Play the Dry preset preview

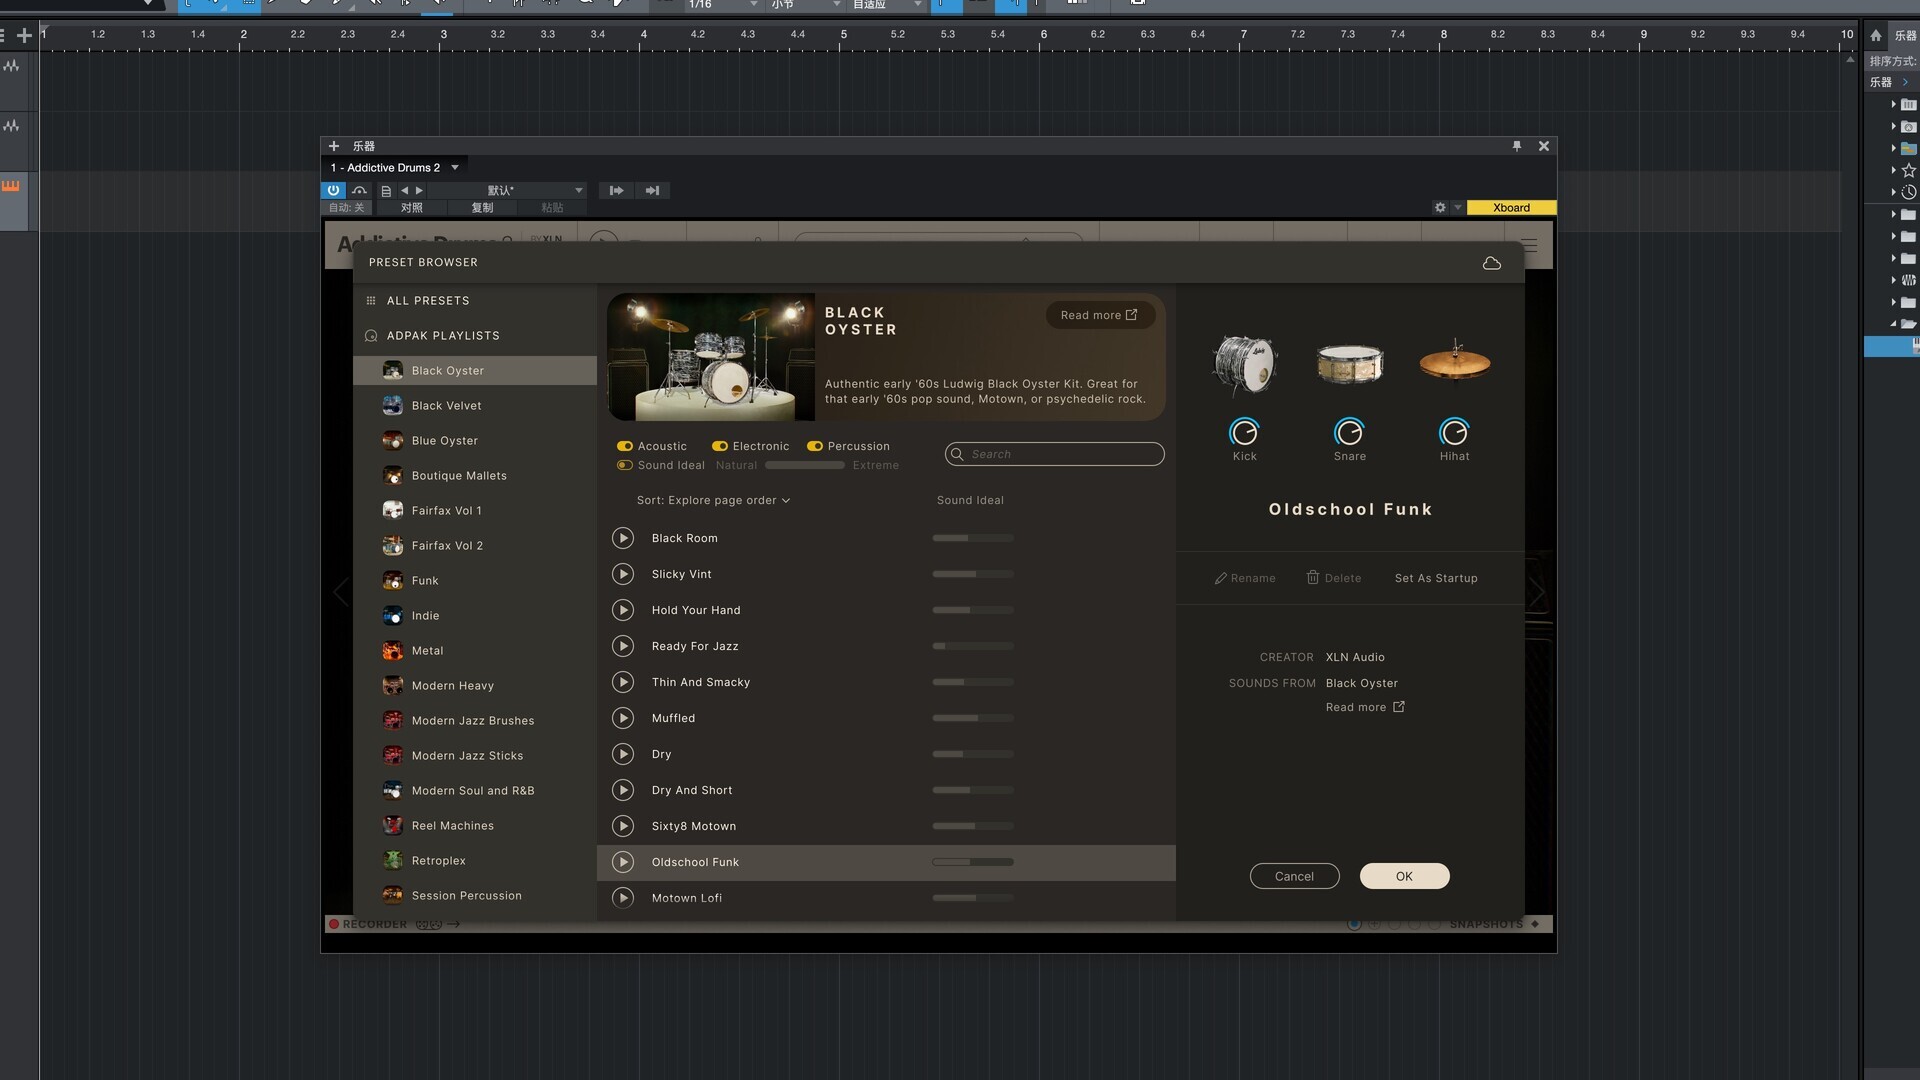click(623, 754)
